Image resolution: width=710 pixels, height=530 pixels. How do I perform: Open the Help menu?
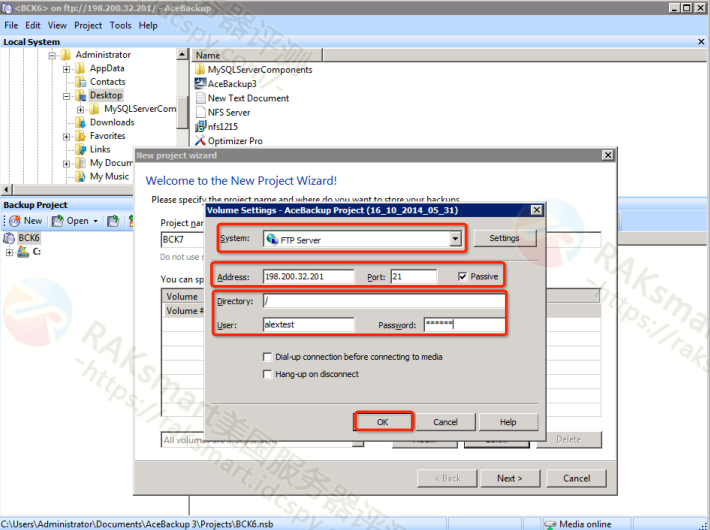coord(148,25)
